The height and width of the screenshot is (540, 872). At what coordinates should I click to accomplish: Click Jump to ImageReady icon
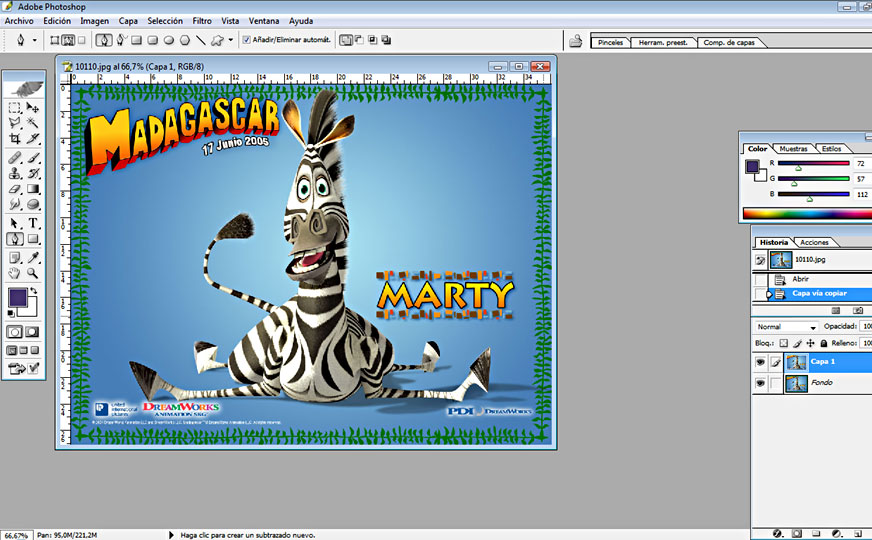[17, 368]
